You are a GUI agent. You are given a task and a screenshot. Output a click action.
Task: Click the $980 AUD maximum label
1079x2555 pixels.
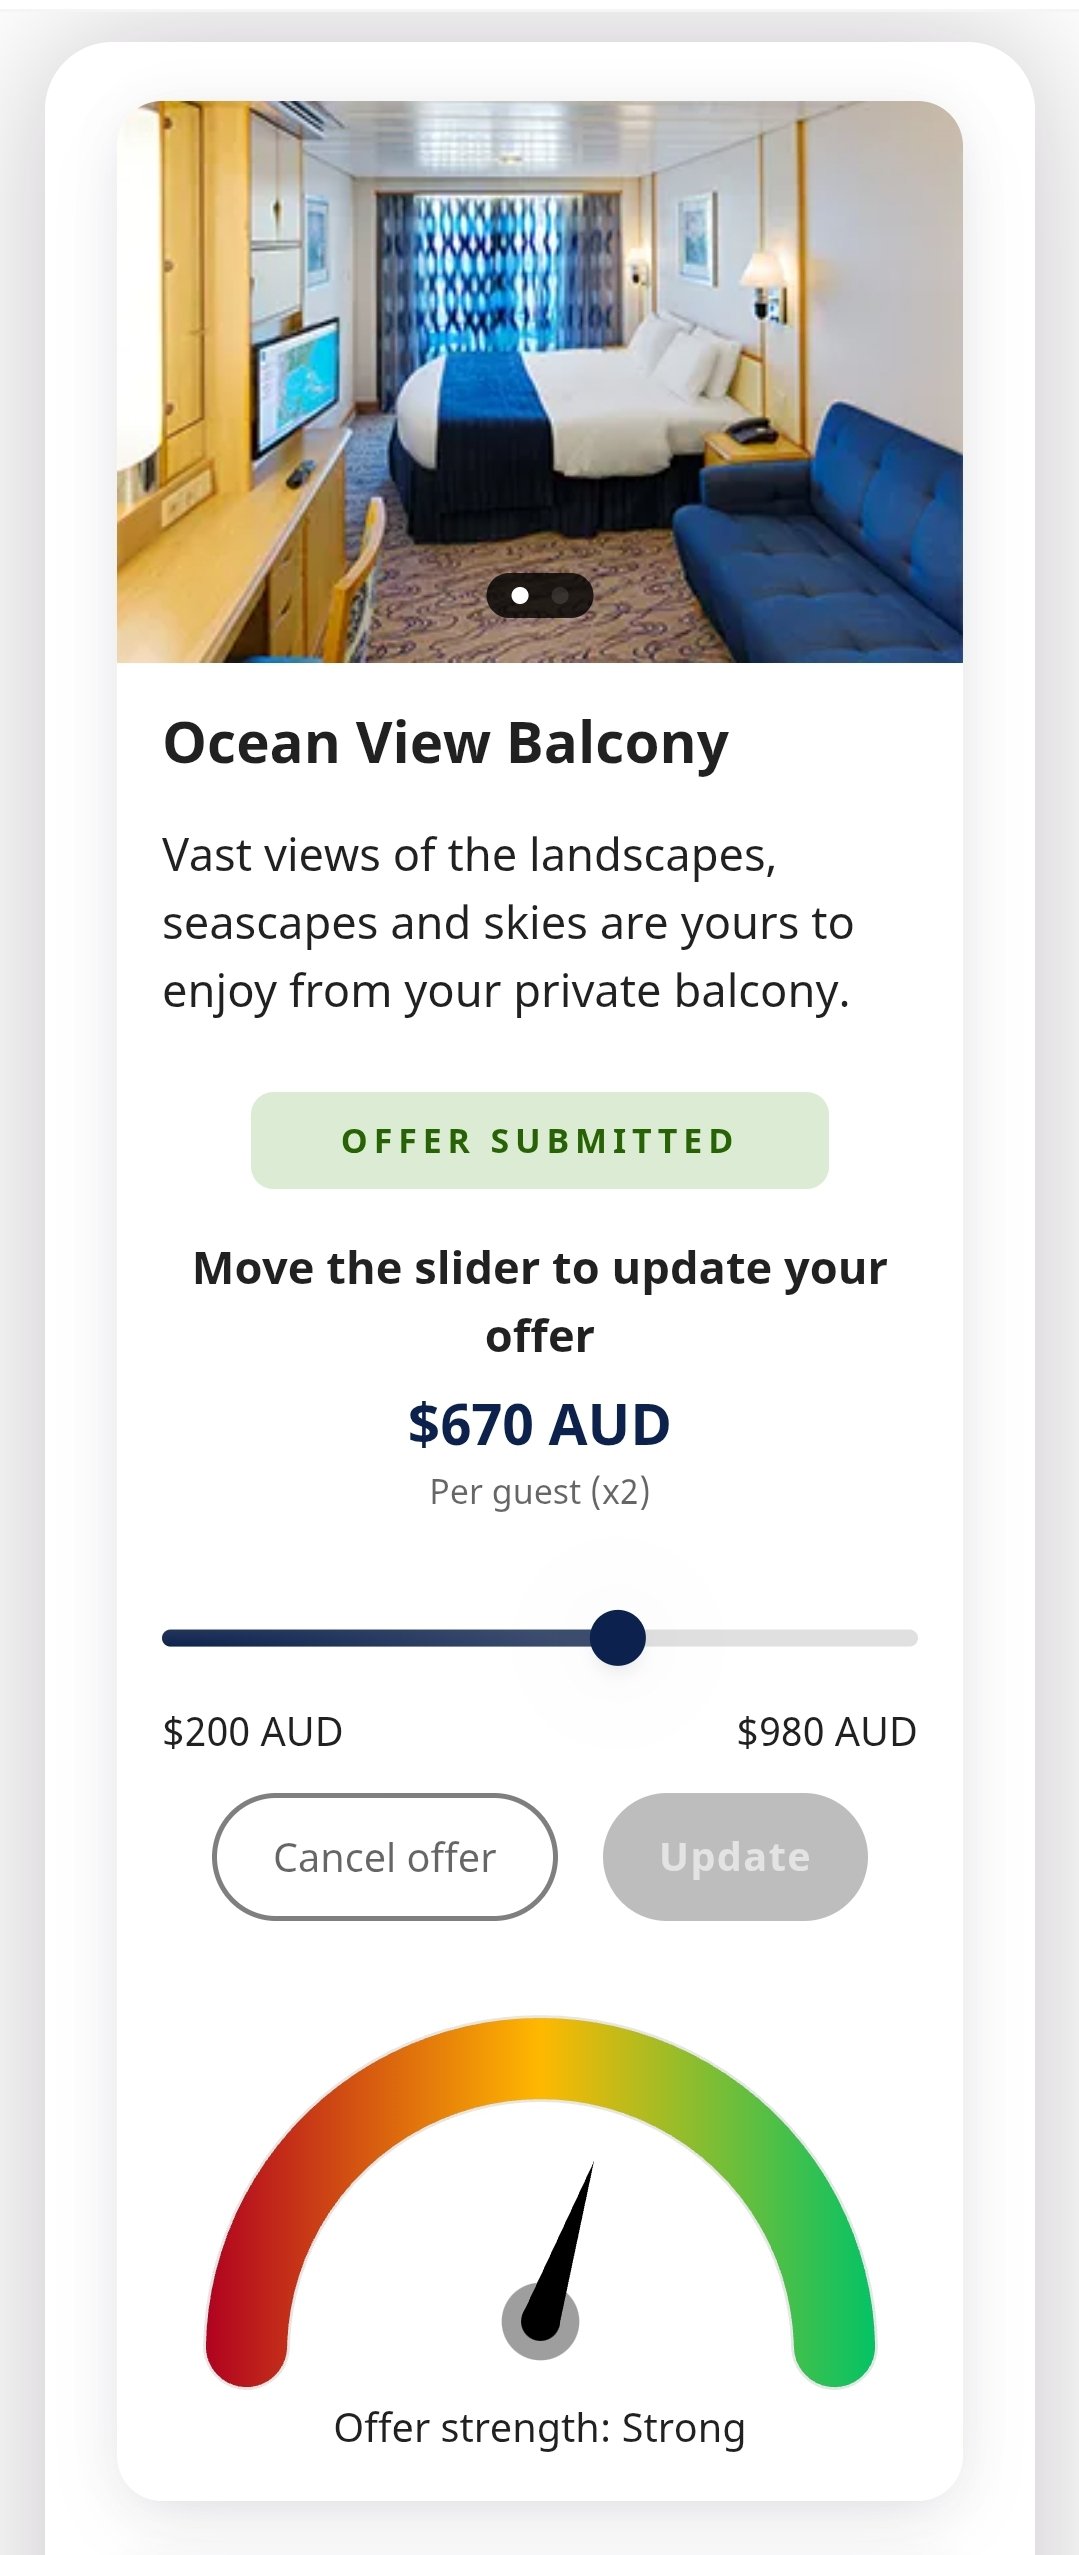tap(826, 1732)
